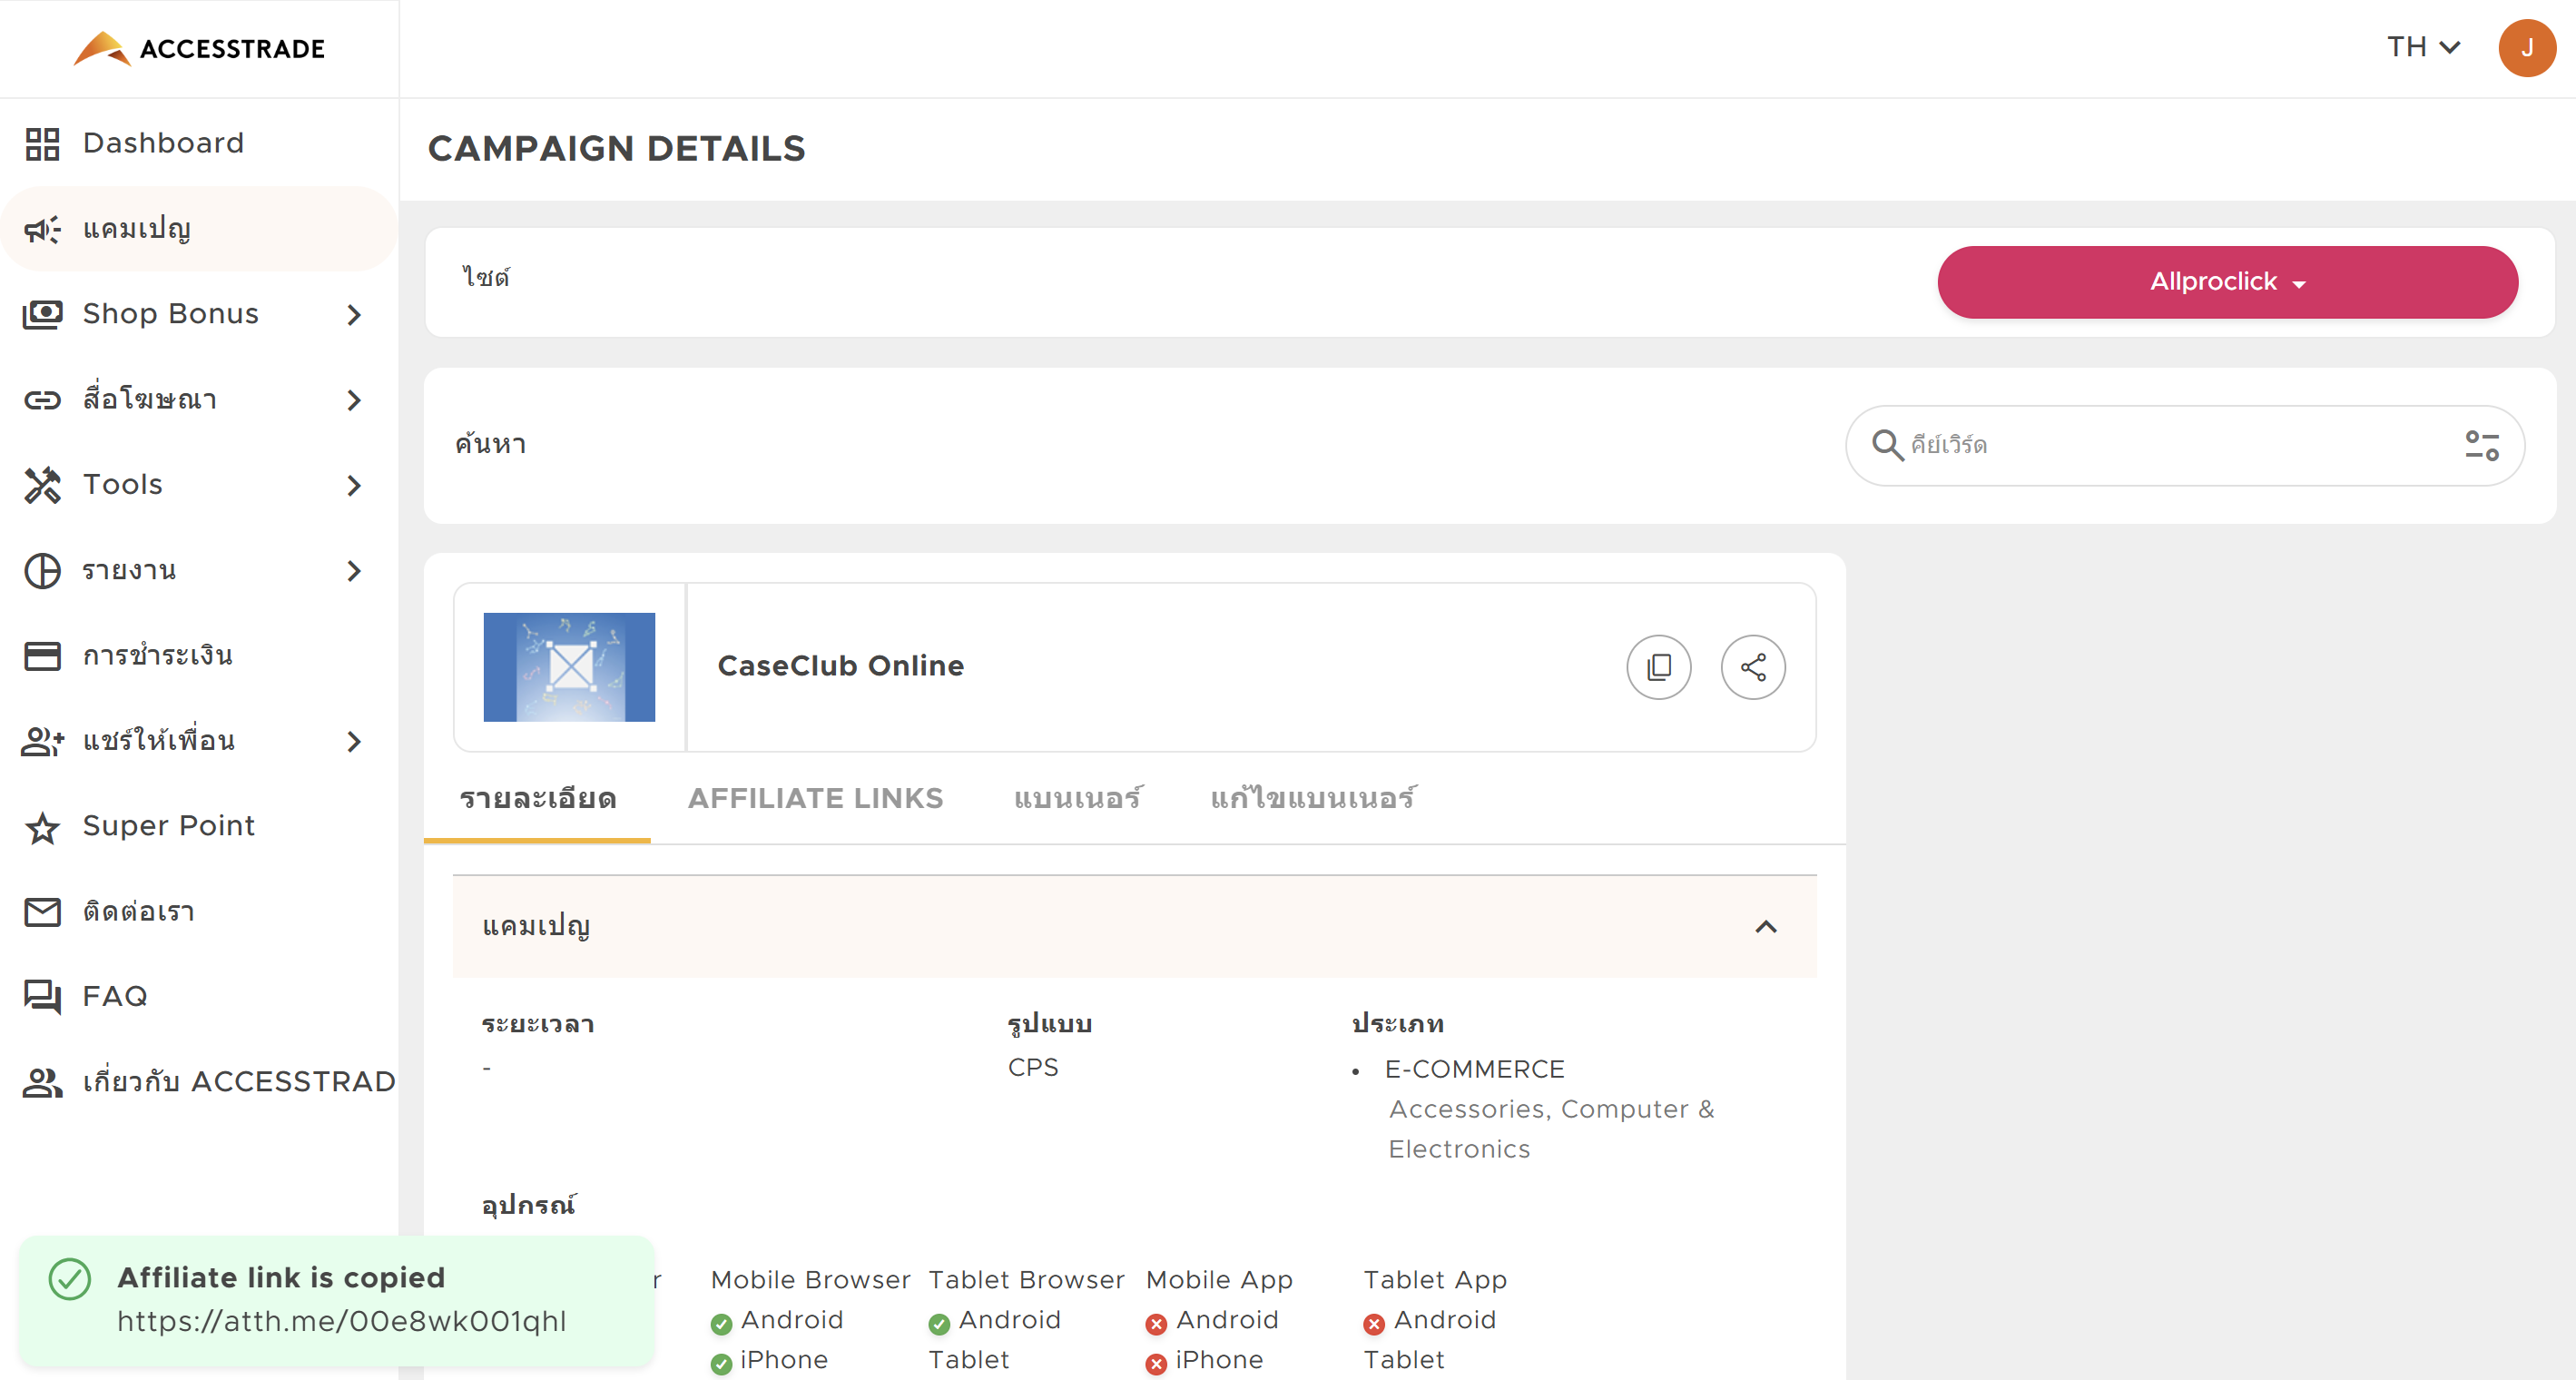Click the CaseClub Online campaign thumbnail
The width and height of the screenshot is (2576, 1380).
[569, 667]
